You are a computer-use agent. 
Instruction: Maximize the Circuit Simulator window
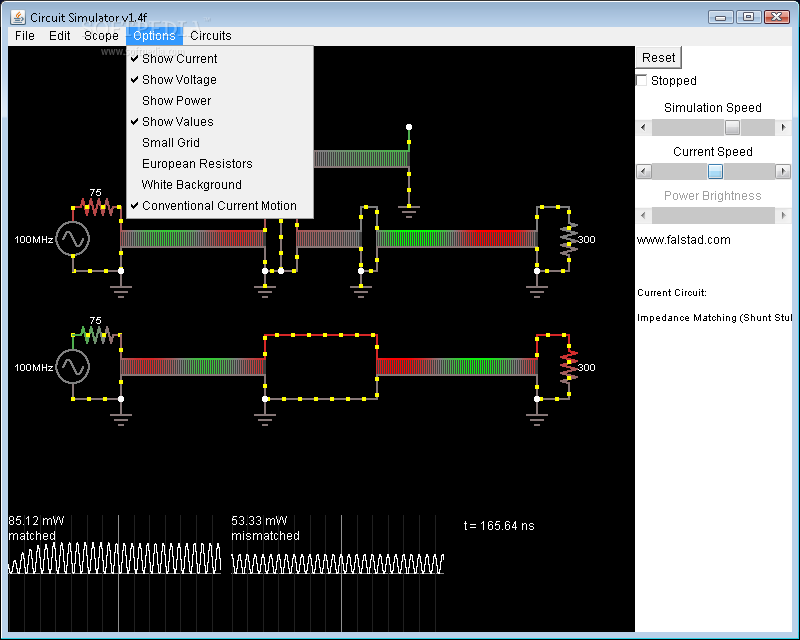pos(748,17)
